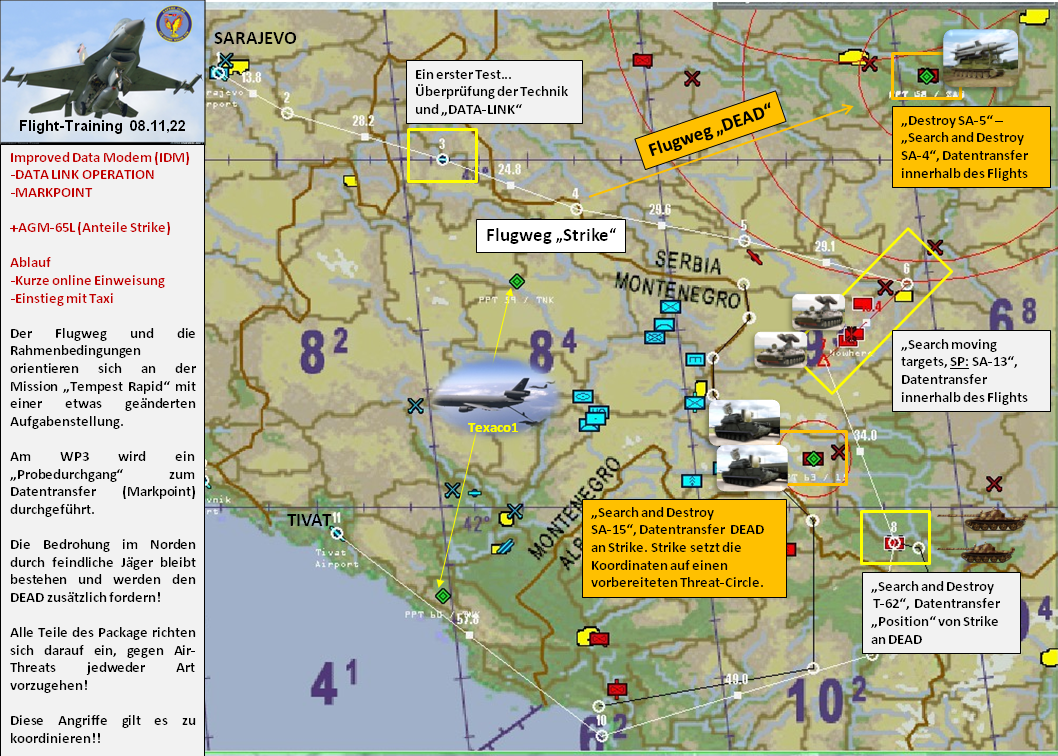Click waypoint 3 inside the yellow box
The width and height of the screenshot is (1058, 756).
[442, 159]
